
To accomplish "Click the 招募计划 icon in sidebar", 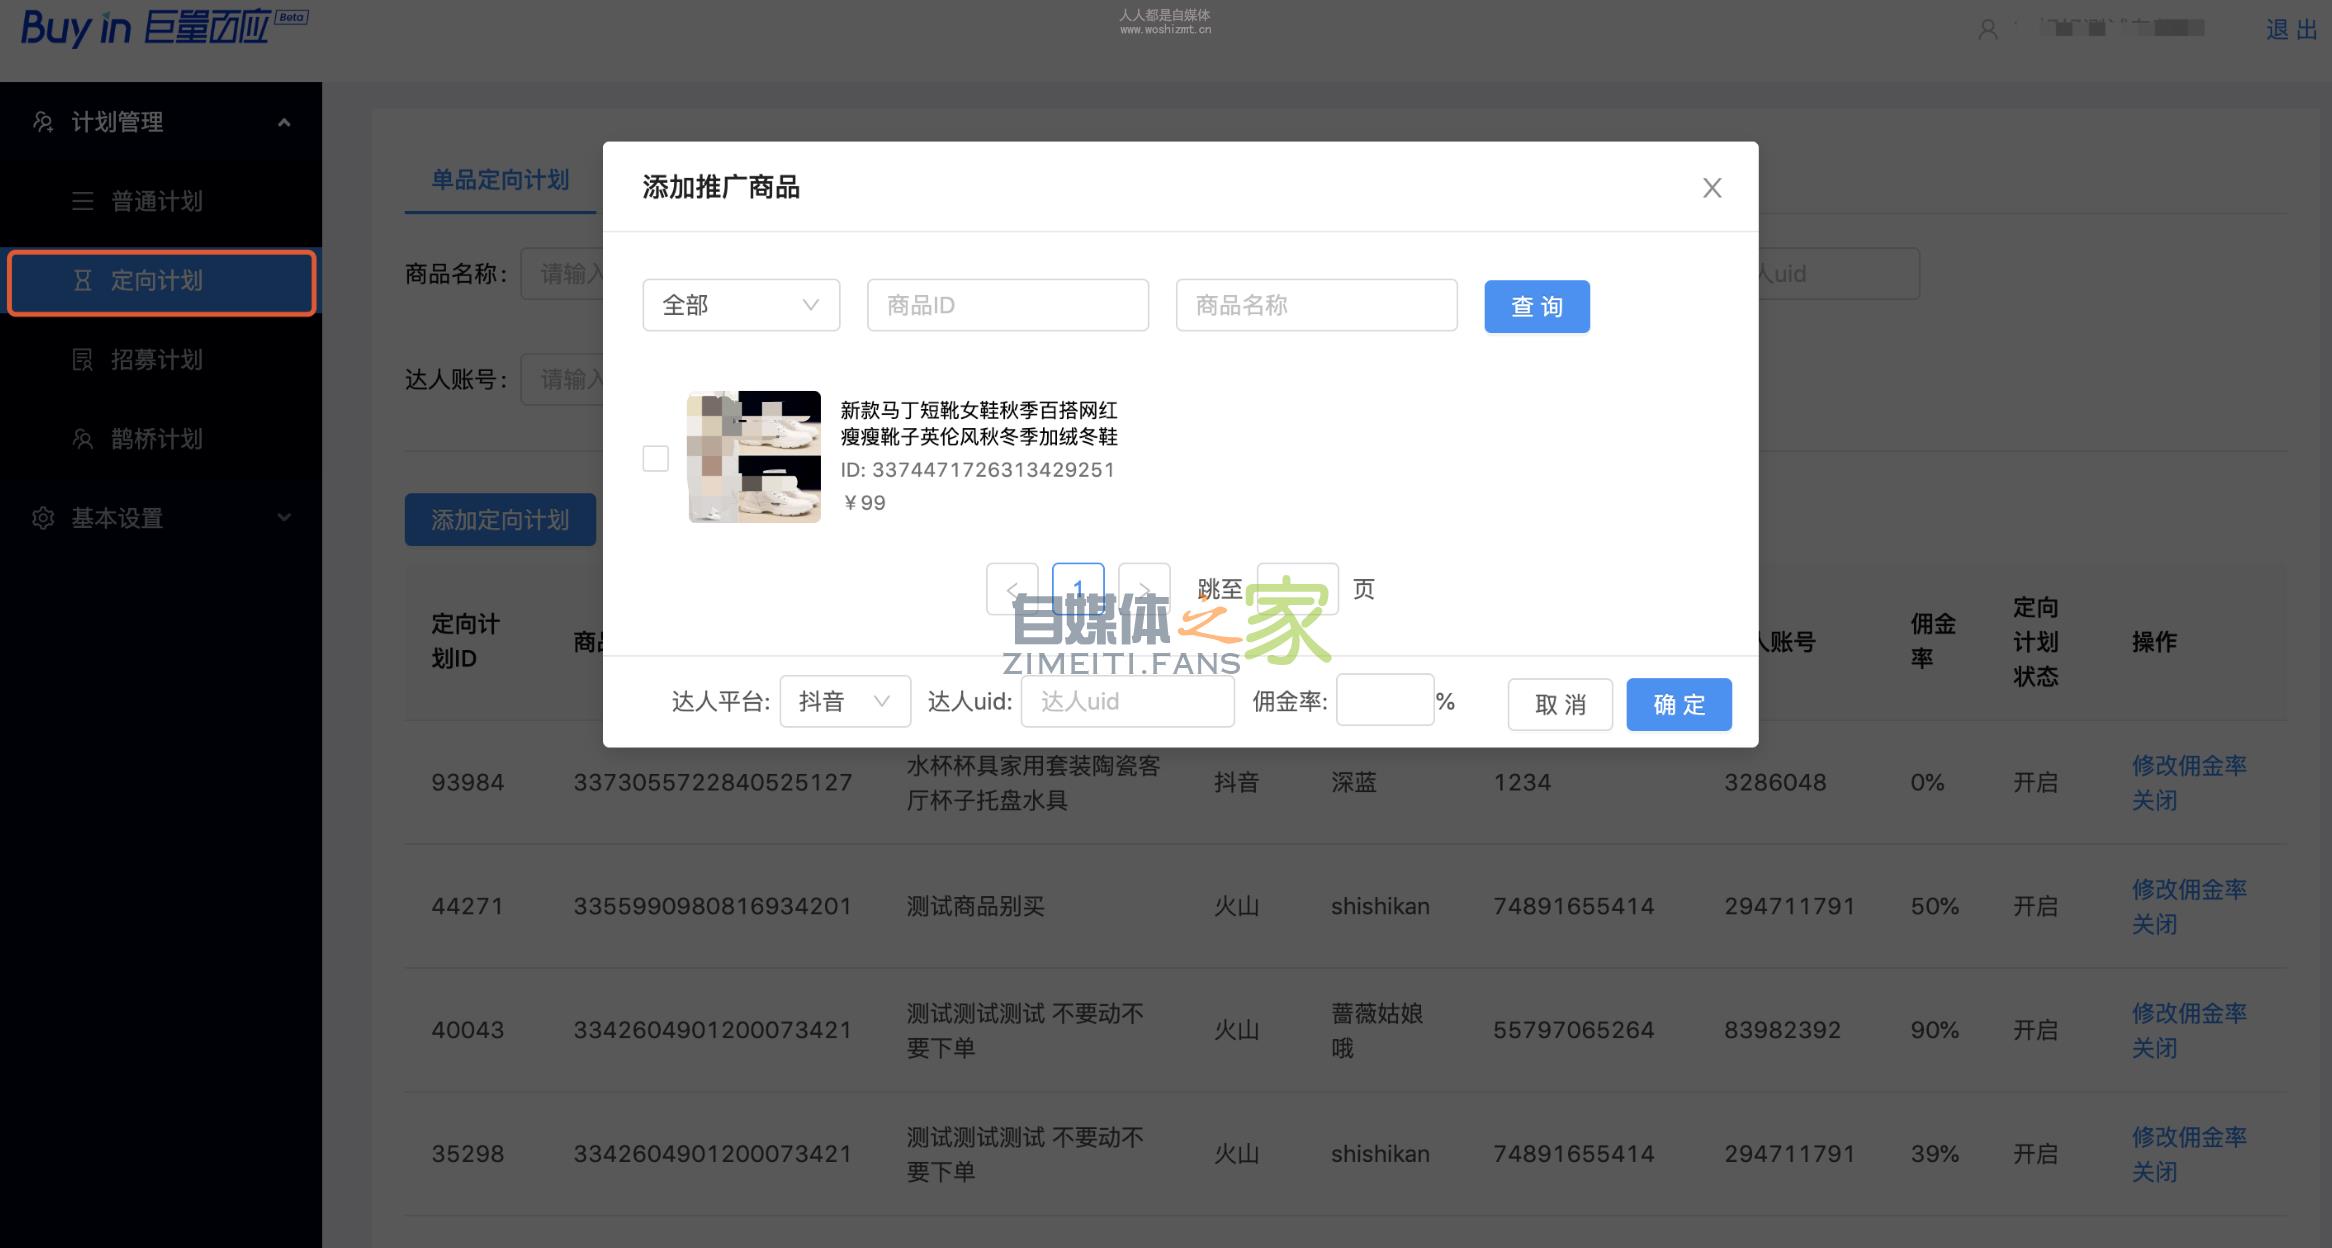I will pos(84,360).
